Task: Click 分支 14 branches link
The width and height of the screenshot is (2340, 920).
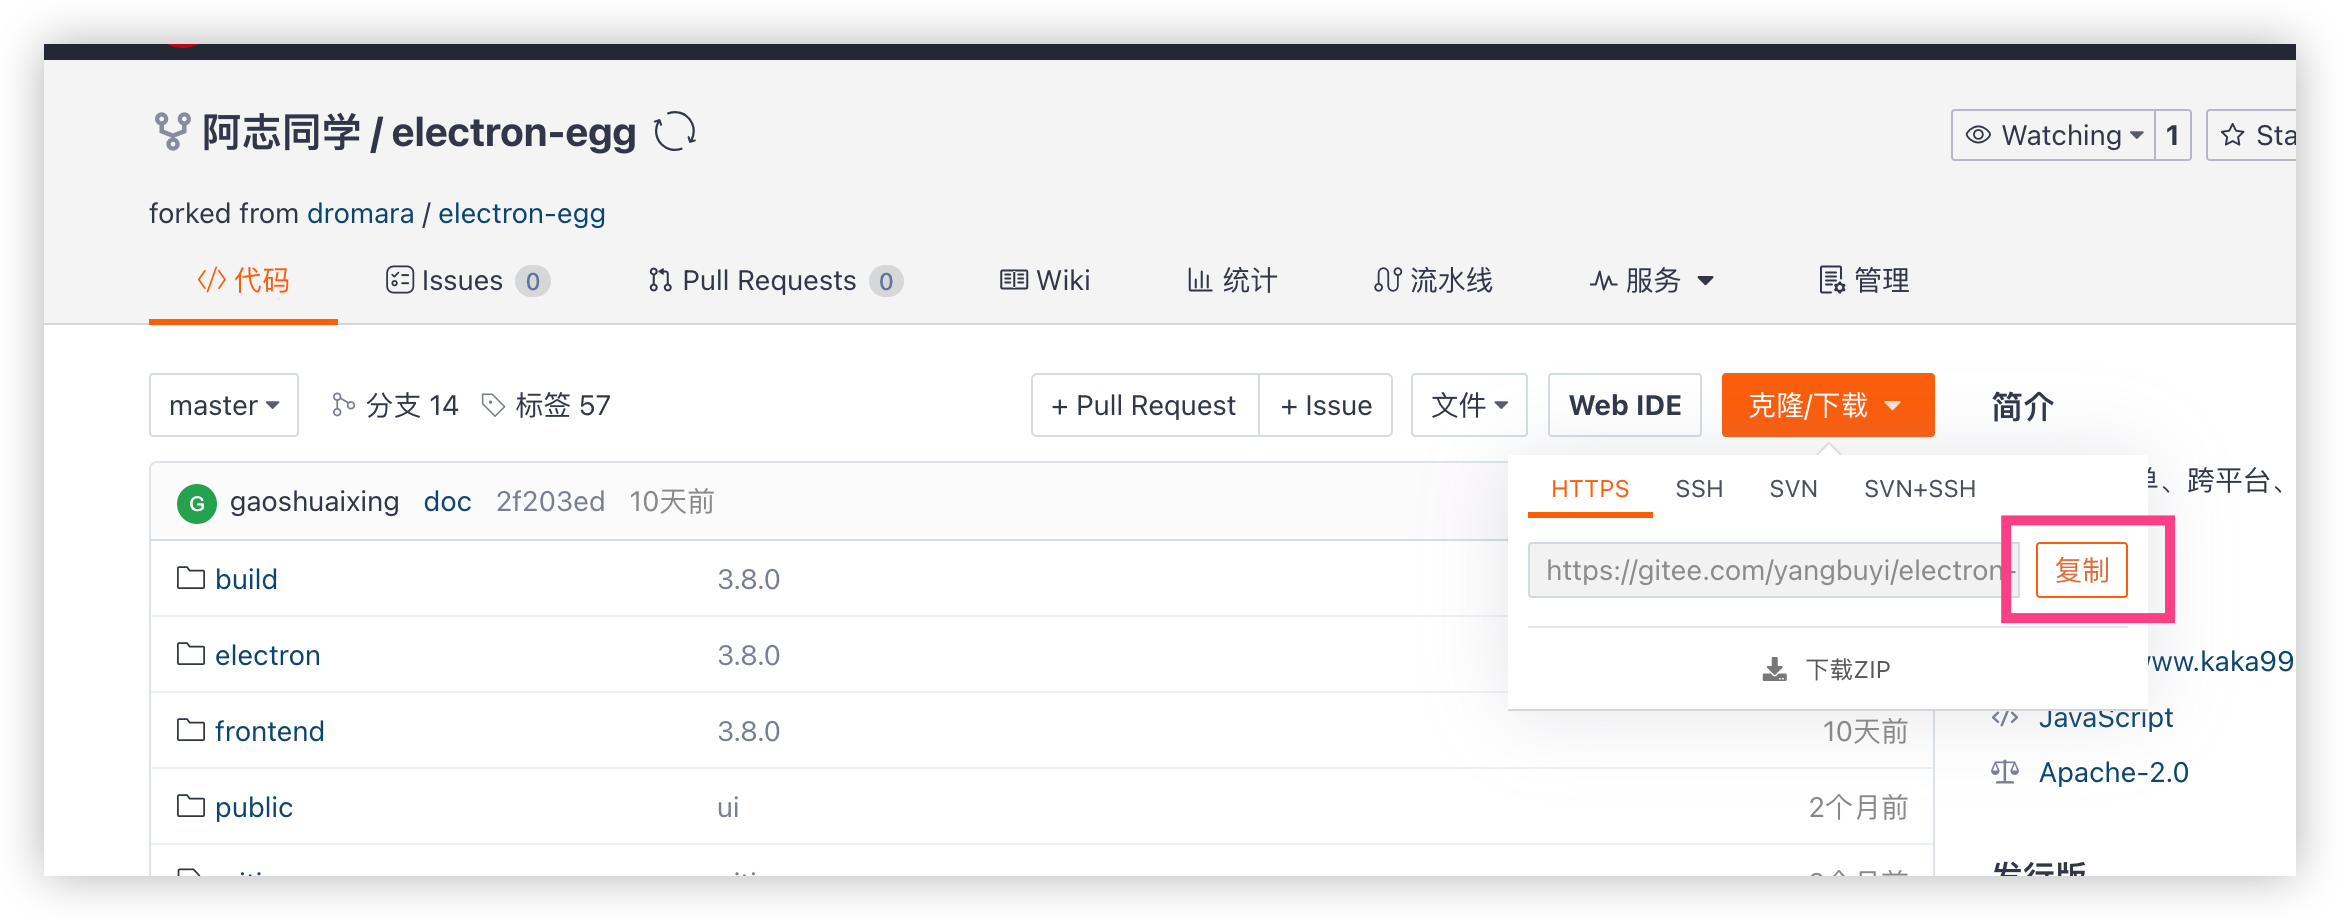Action: click(x=395, y=405)
